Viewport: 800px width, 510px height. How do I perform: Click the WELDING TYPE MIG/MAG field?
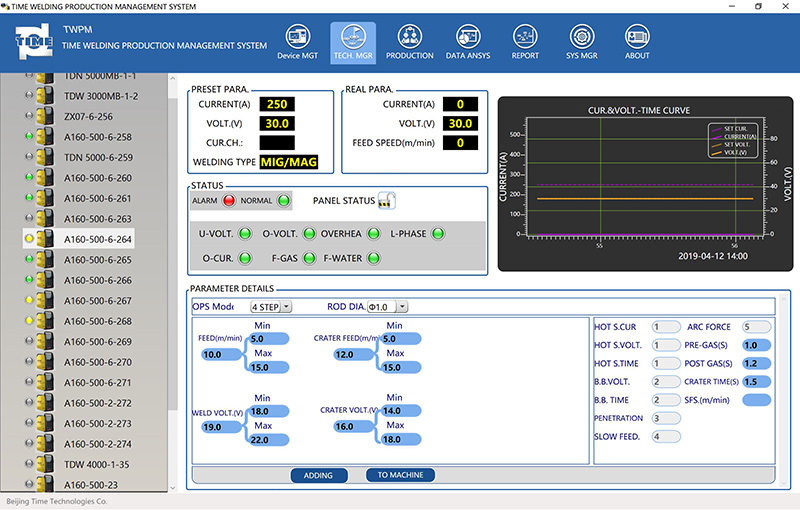pos(288,161)
